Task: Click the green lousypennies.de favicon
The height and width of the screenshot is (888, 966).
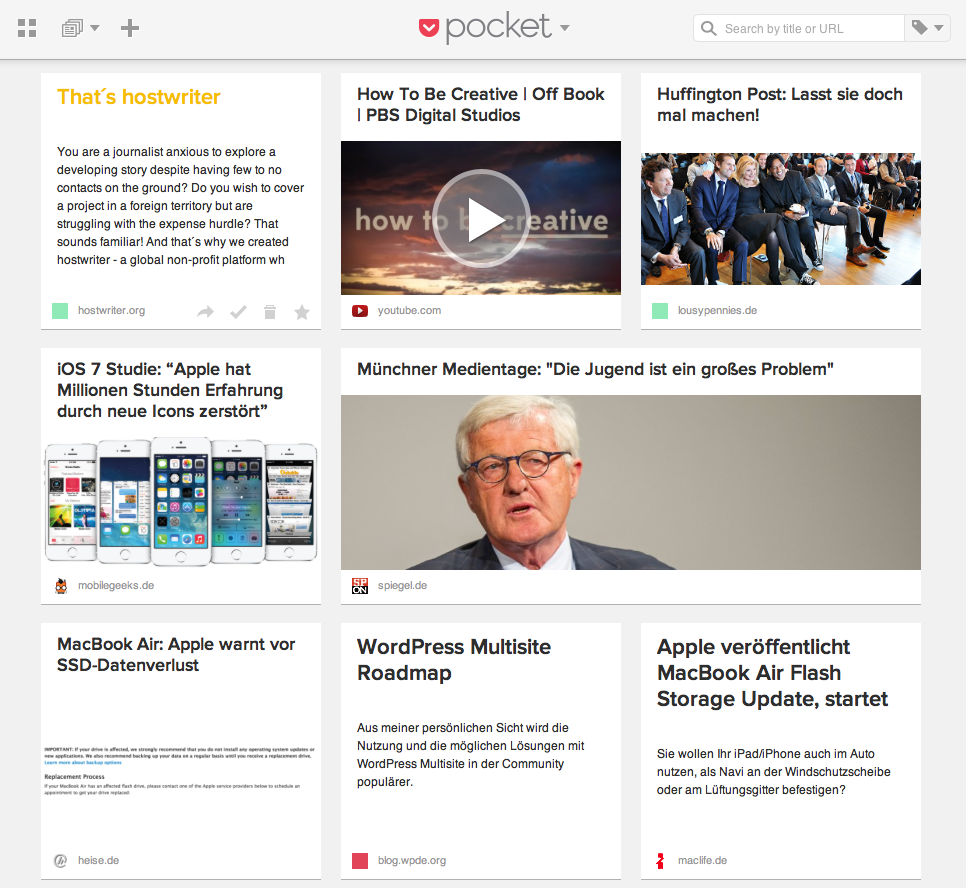Action: [x=660, y=311]
